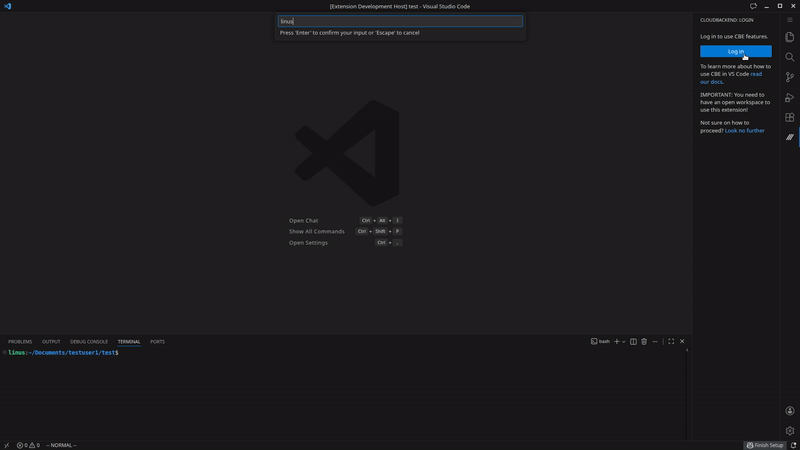
Task: Open the Extensions view
Action: [x=789, y=117]
